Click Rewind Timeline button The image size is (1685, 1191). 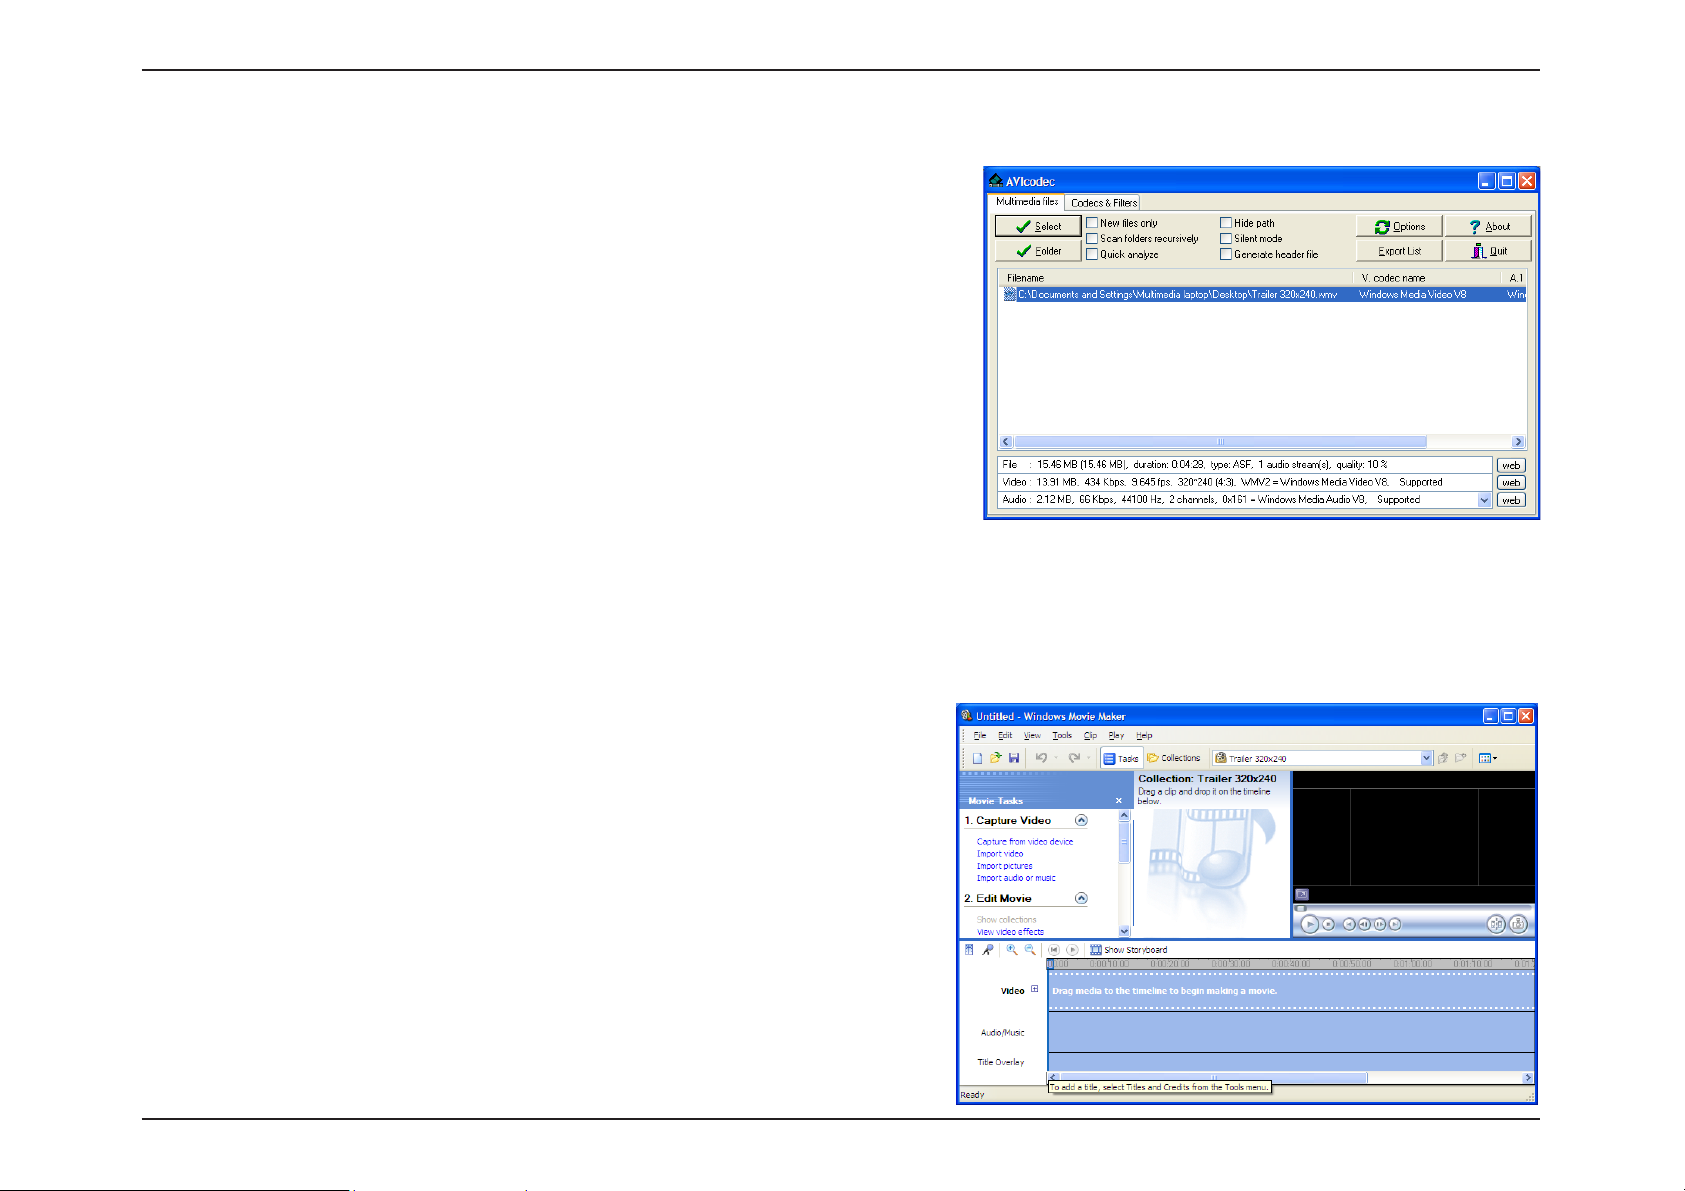[x=1054, y=950]
